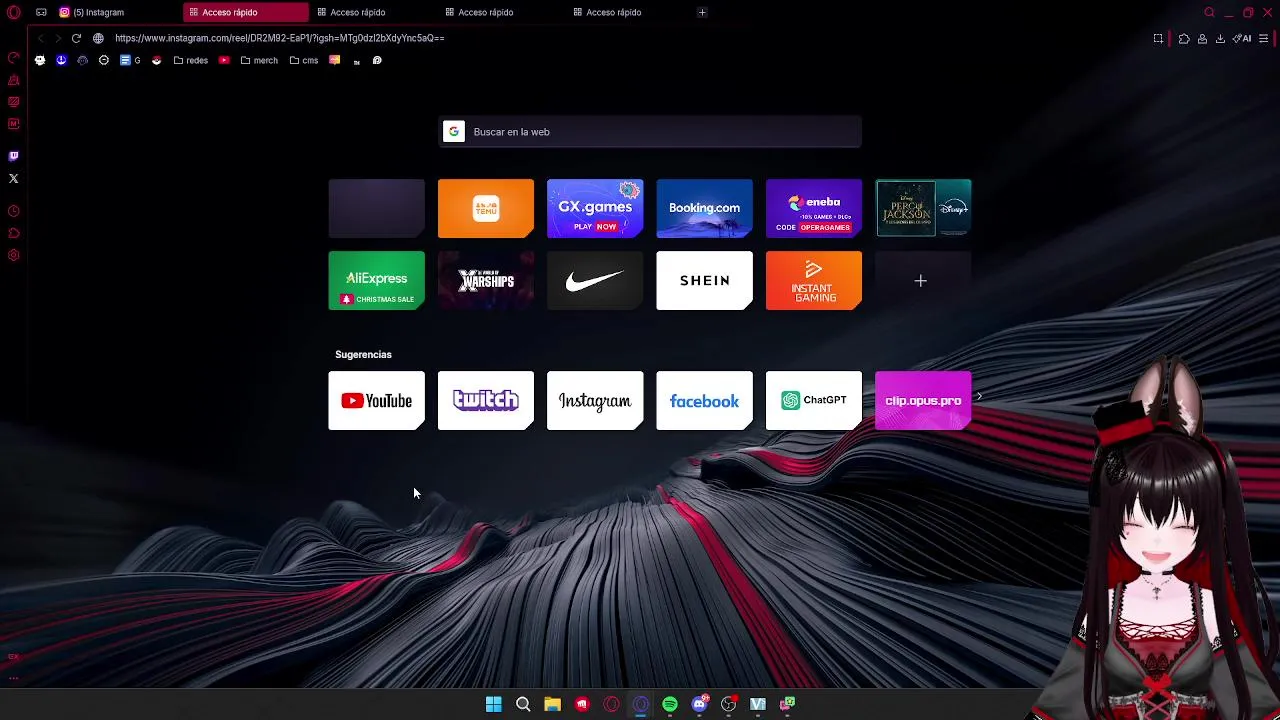The height and width of the screenshot is (720, 1280).
Task: Open the AI assistant toolbar button
Action: 1242,39
